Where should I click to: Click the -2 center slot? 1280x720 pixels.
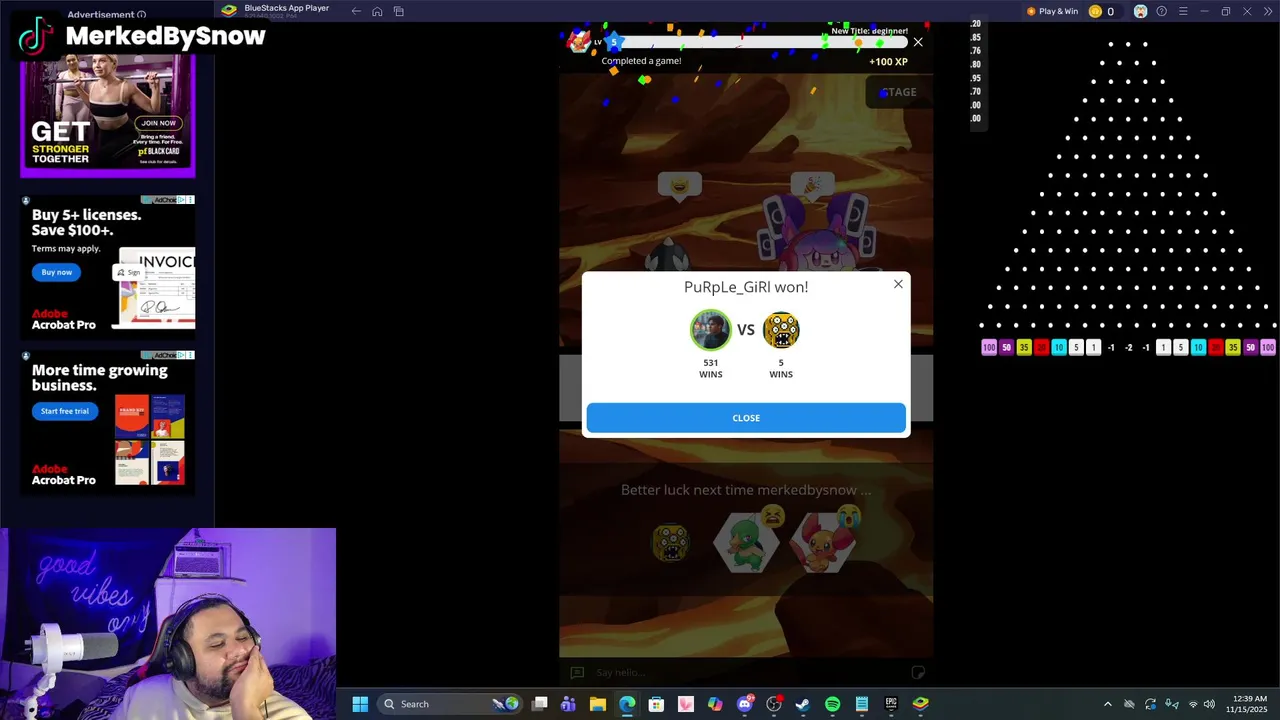[1129, 347]
